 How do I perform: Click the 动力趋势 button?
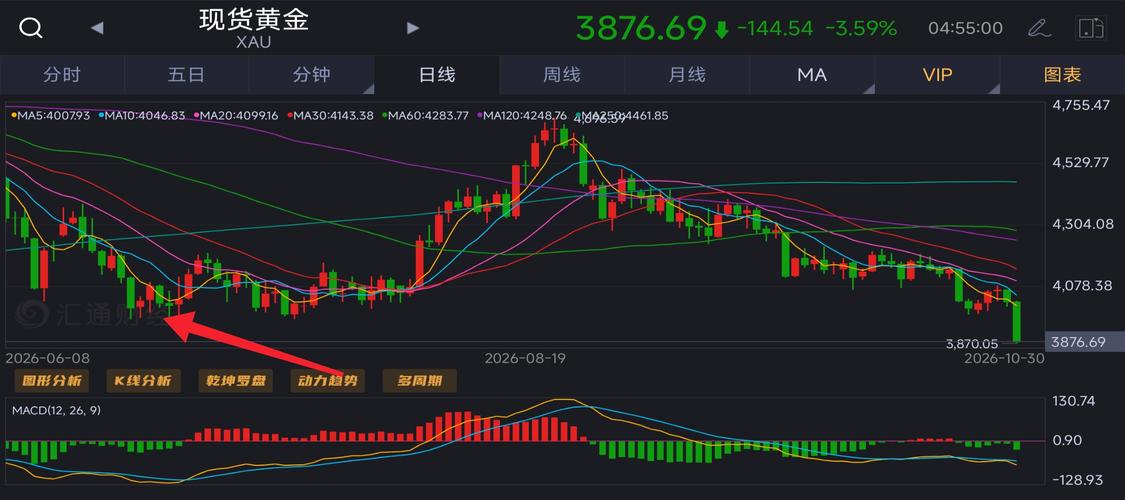(x=327, y=381)
